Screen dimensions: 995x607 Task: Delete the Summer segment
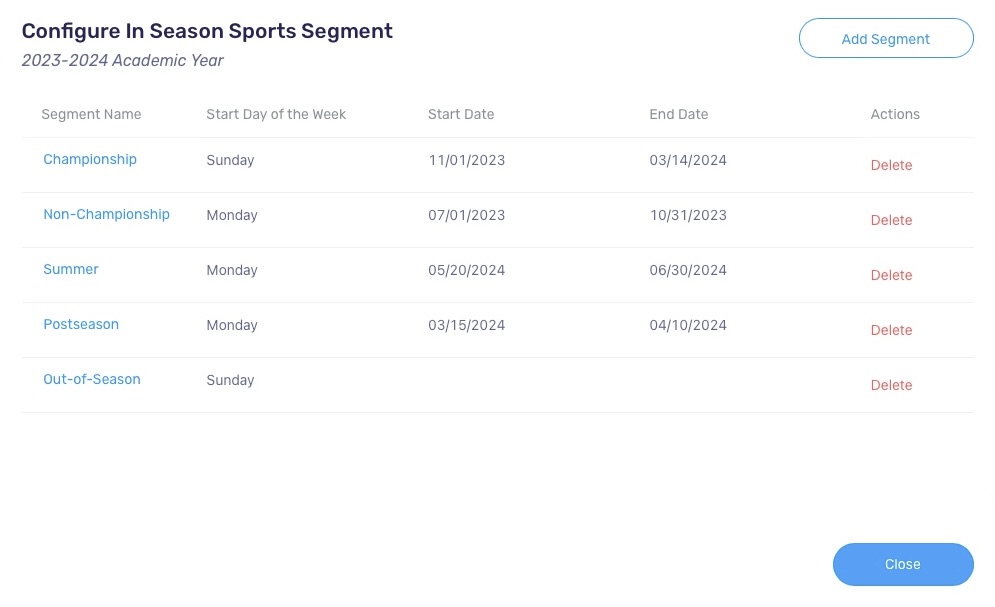[x=891, y=275]
